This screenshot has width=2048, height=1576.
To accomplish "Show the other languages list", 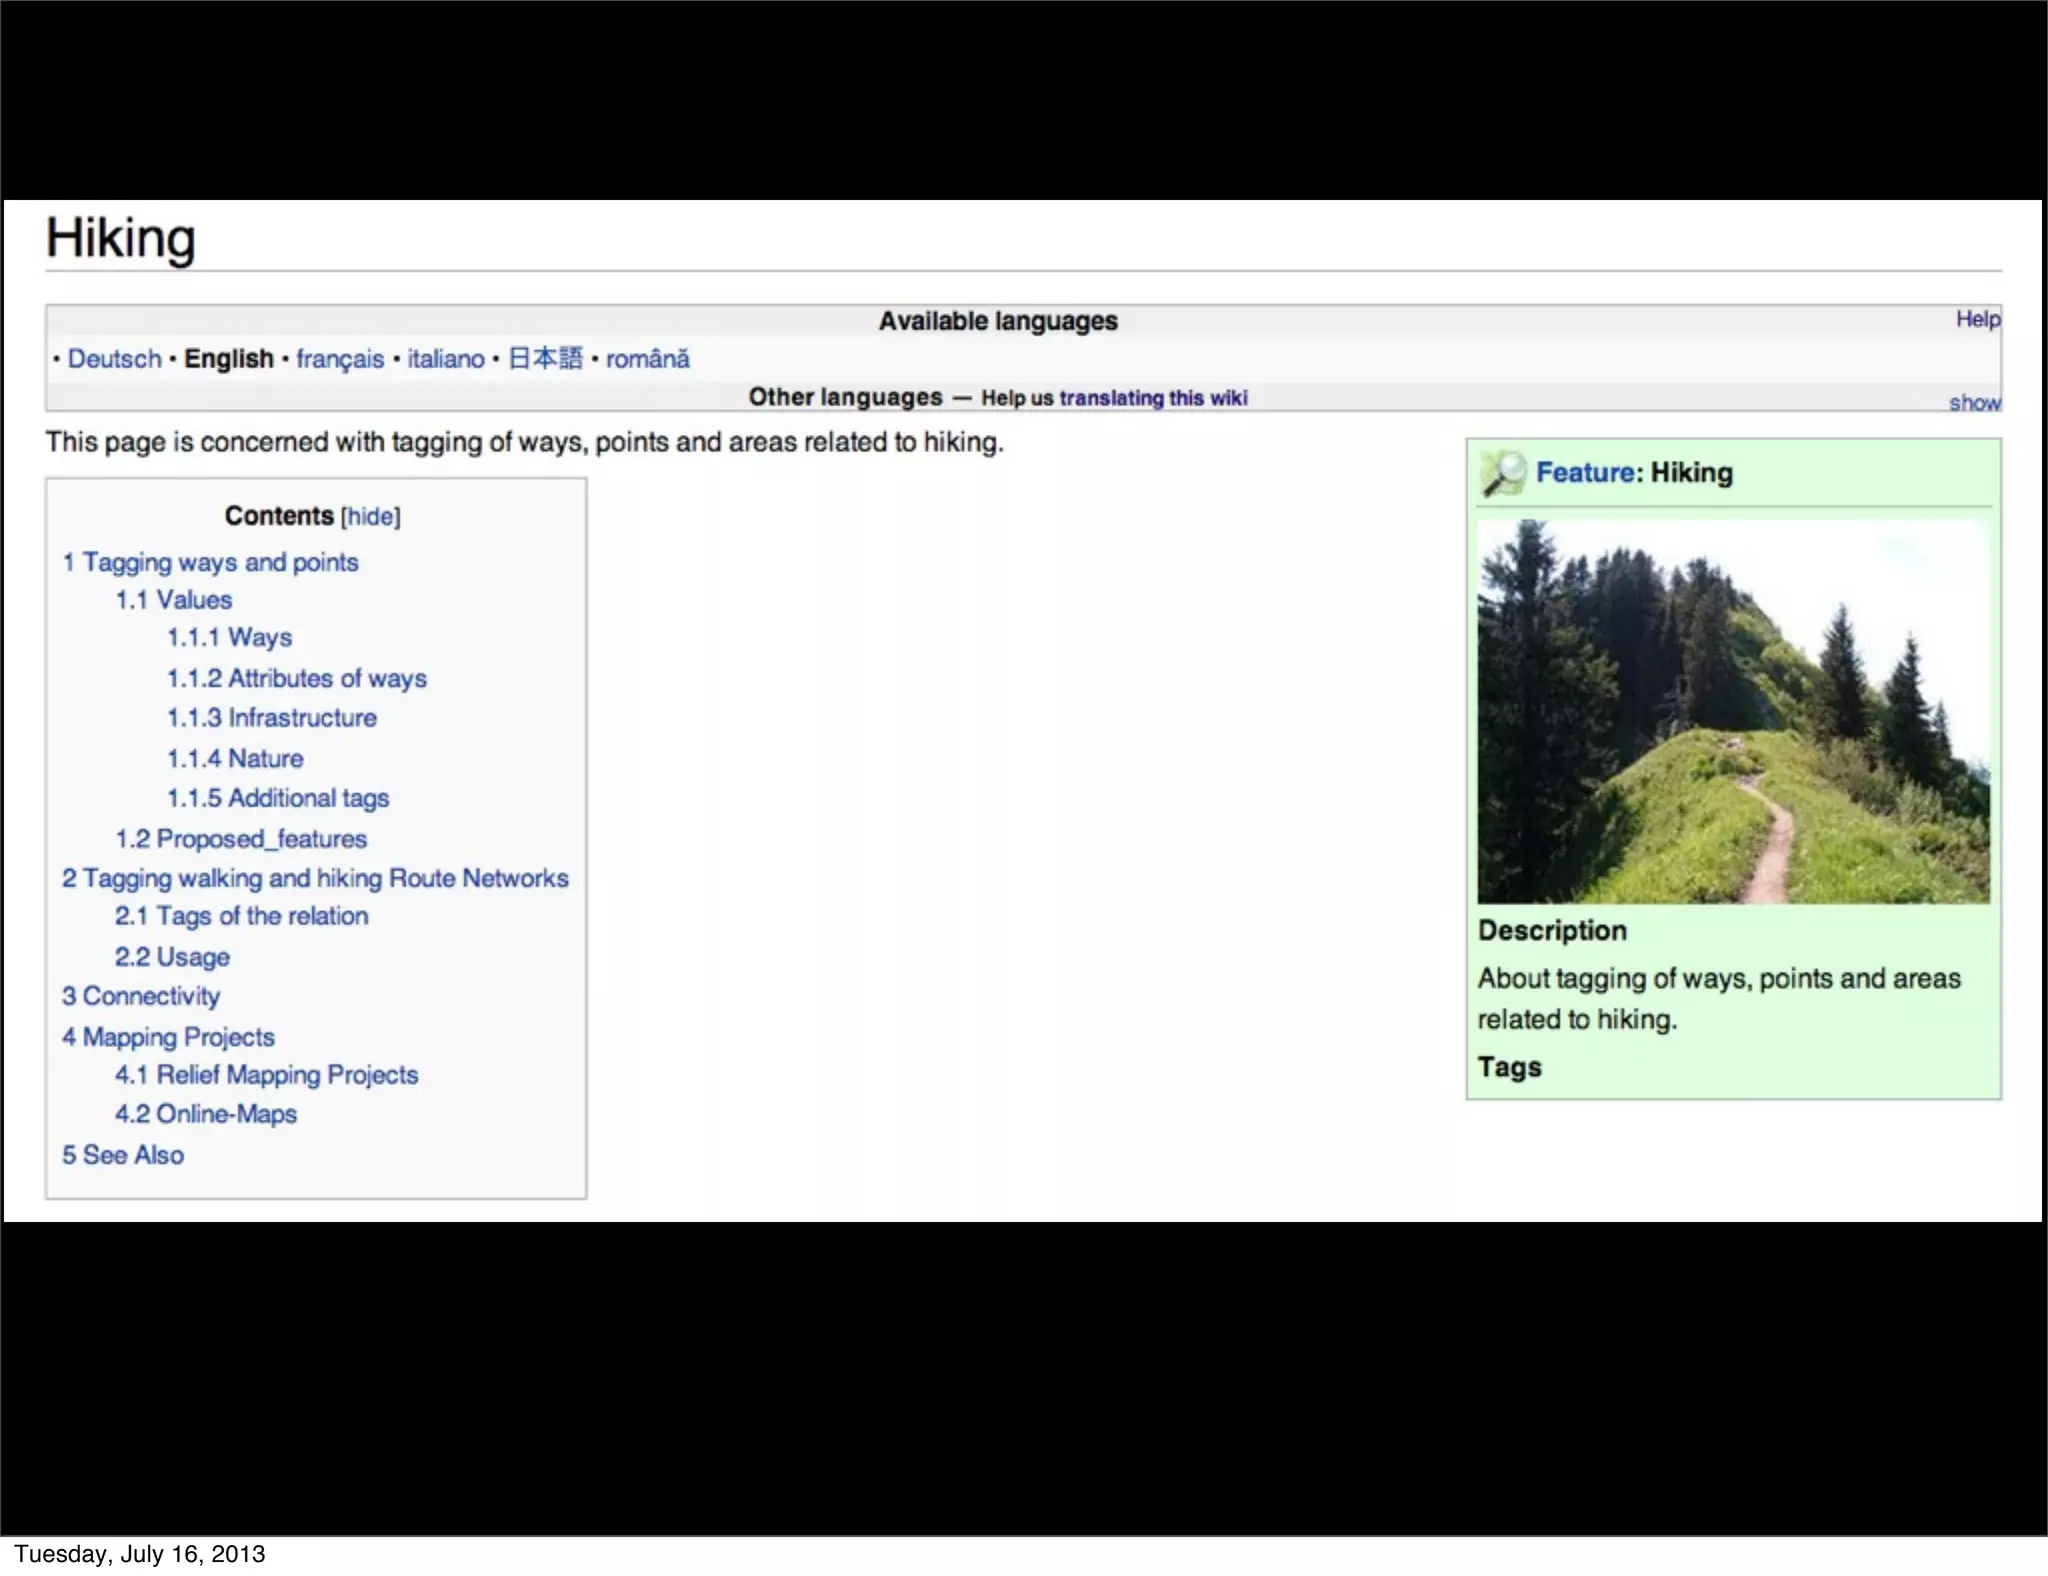I will point(1973,402).
